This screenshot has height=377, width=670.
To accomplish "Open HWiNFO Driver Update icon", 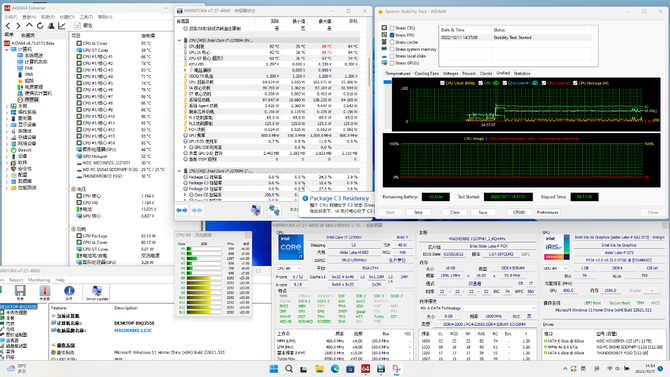I will pos(97,293).
